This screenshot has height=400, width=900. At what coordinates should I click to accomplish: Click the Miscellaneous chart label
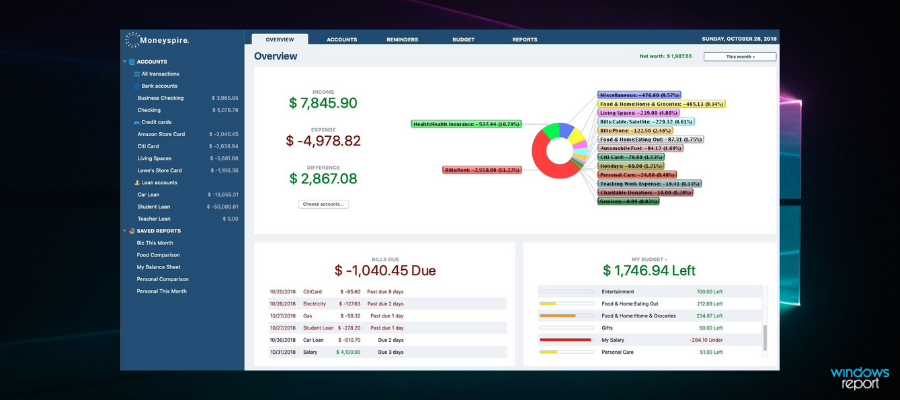click(x=639, y=95)
